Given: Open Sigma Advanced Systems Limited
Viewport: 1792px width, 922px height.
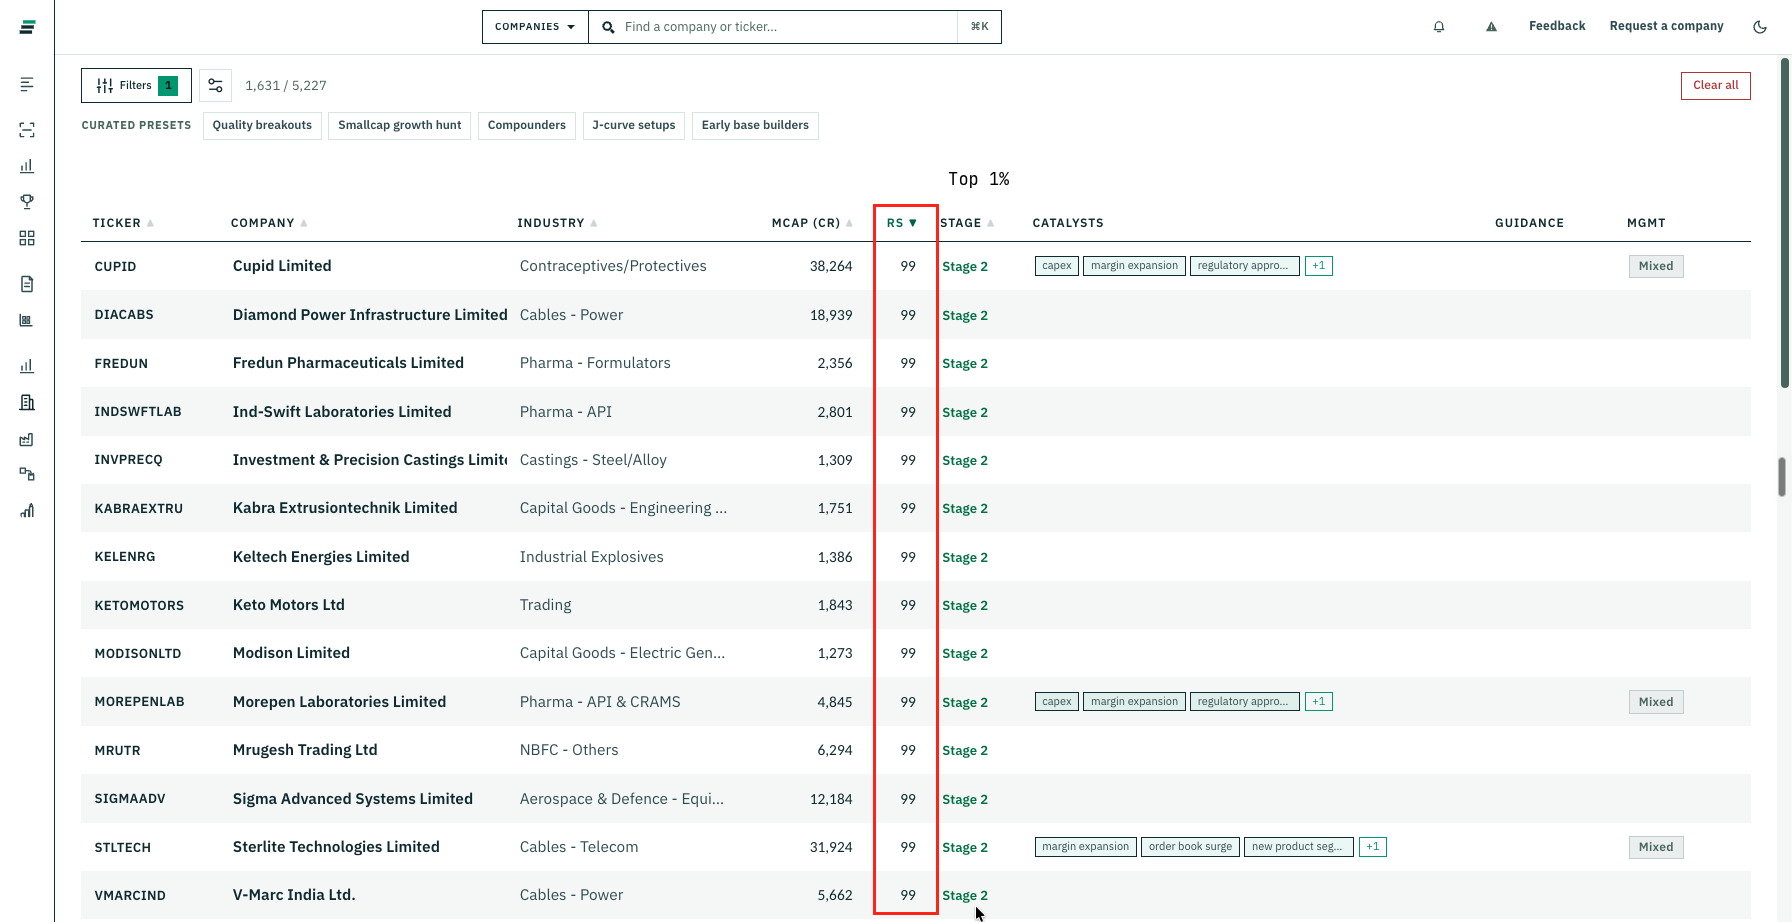Looking at the screenshot, I should click(353, 799).
